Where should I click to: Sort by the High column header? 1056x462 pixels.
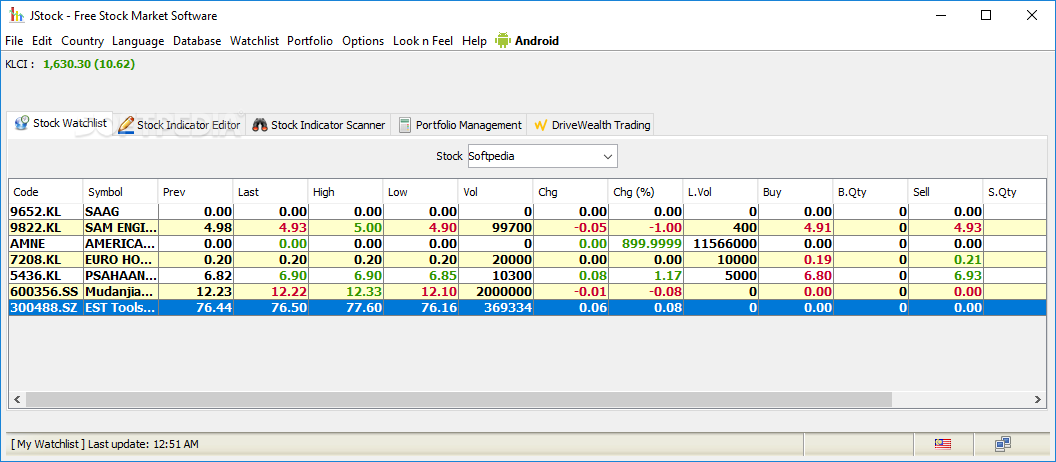coord(345,192)
